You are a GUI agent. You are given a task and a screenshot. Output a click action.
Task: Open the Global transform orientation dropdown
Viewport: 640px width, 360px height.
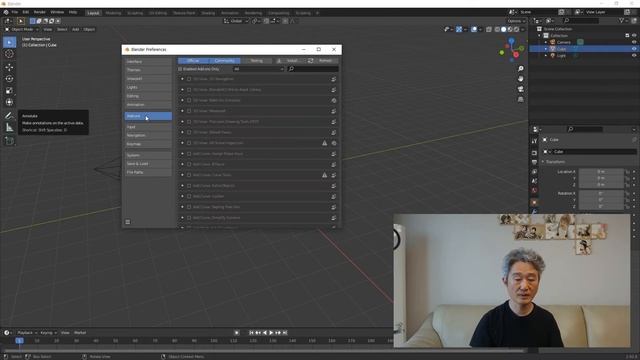coord(236,21)
